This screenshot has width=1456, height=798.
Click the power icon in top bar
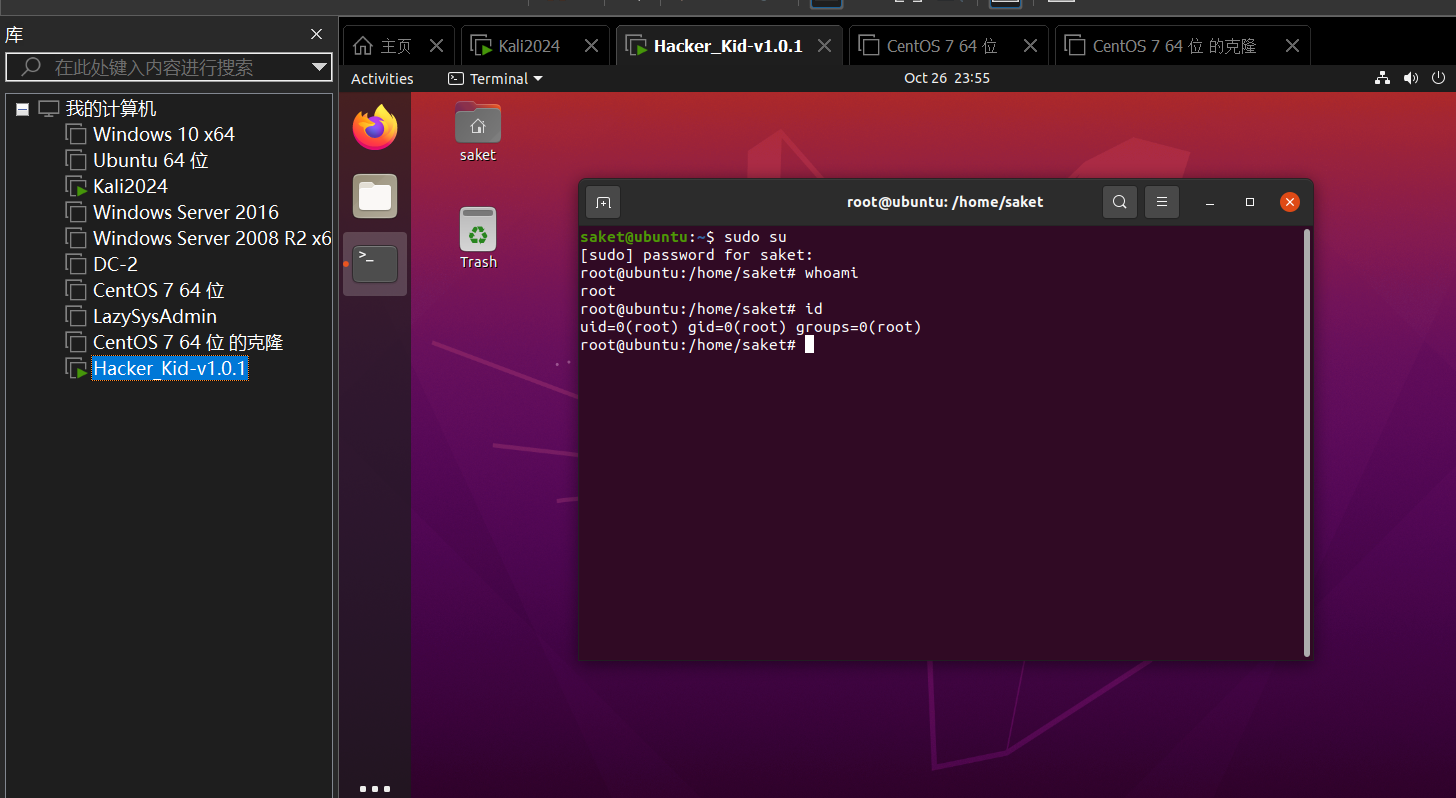1439,78
